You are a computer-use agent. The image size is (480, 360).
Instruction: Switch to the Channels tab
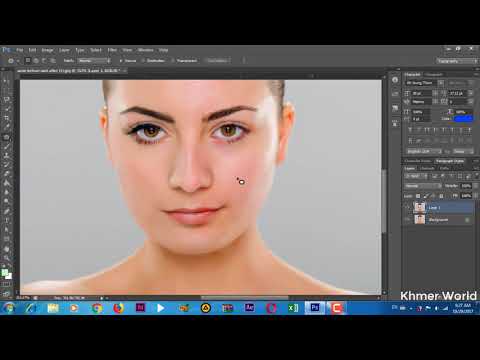427,168
